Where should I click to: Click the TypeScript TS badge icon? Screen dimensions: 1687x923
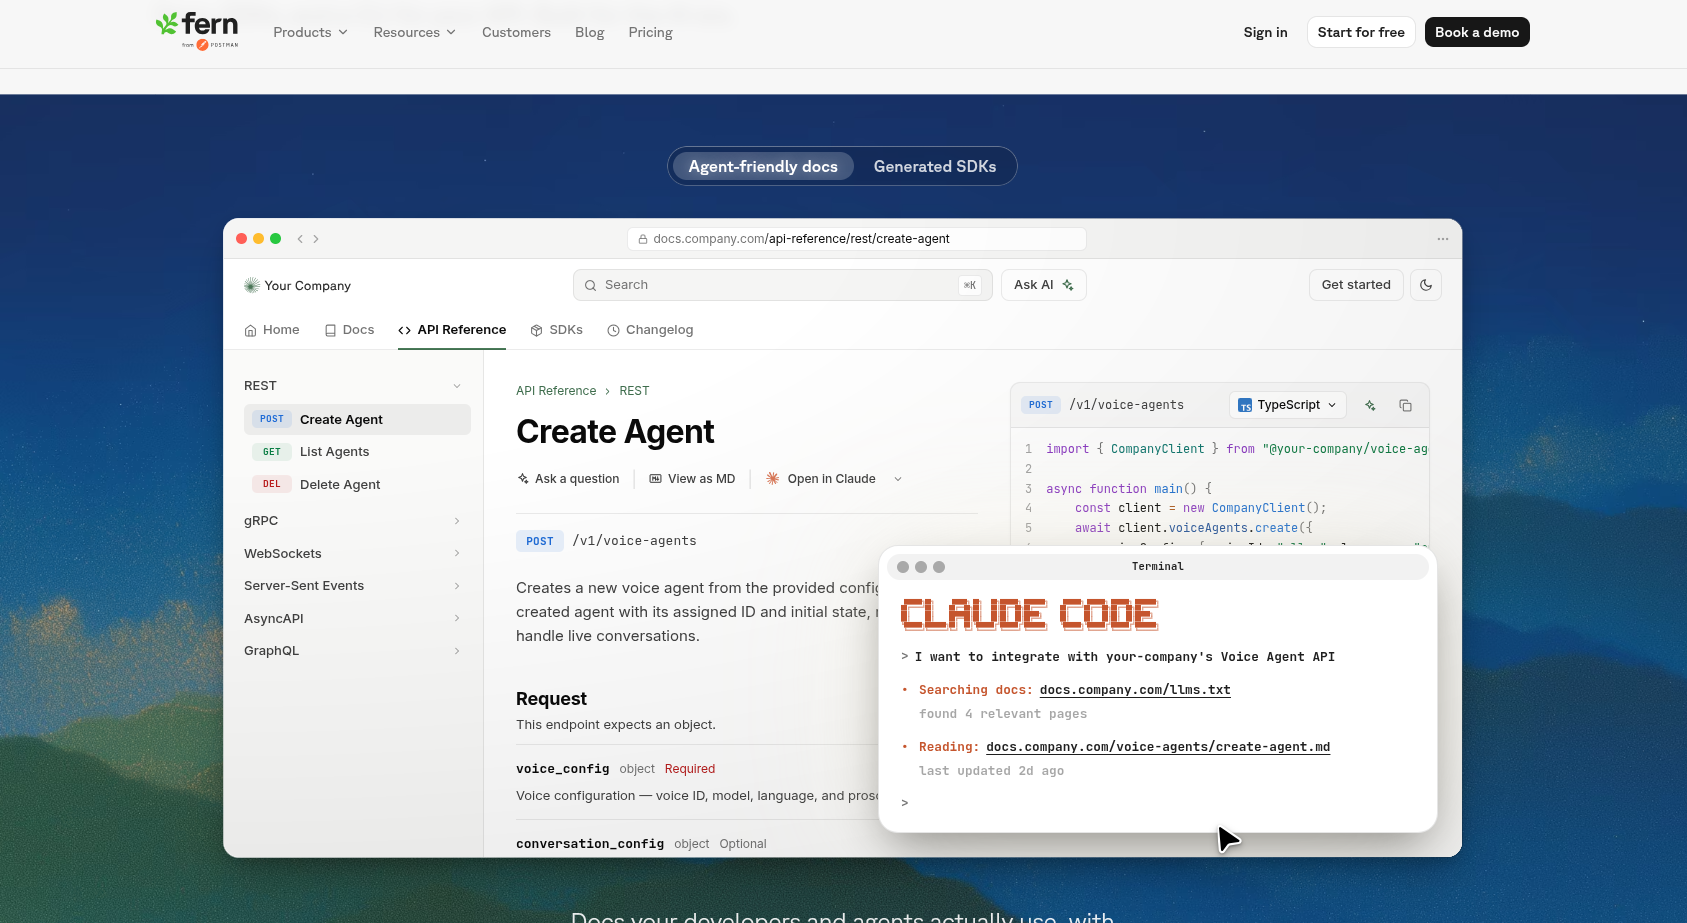tap(1245, 405)
